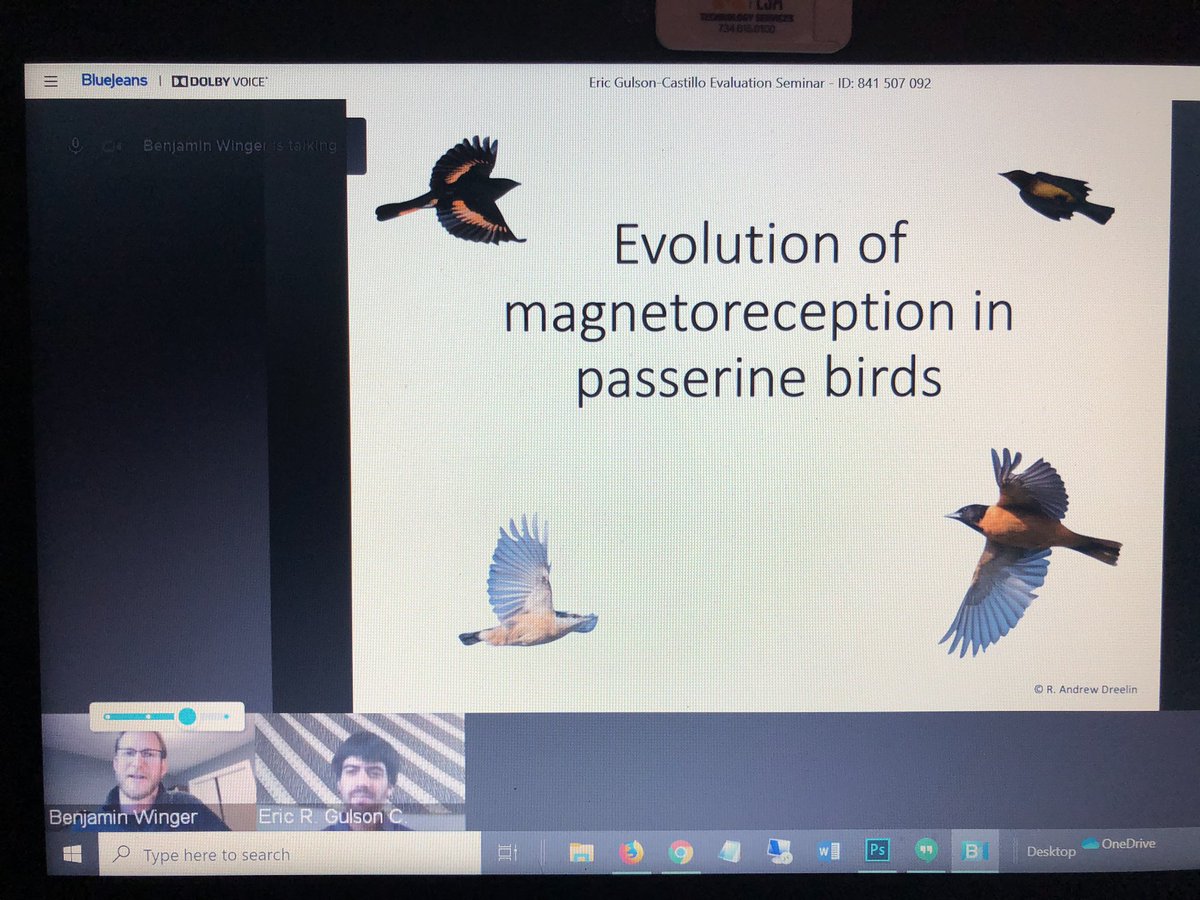Image resolution: width=1200 pixels, height=900 pixels.
Task: Open Microsoft Word from the taskbar
Action: point(826,850)
